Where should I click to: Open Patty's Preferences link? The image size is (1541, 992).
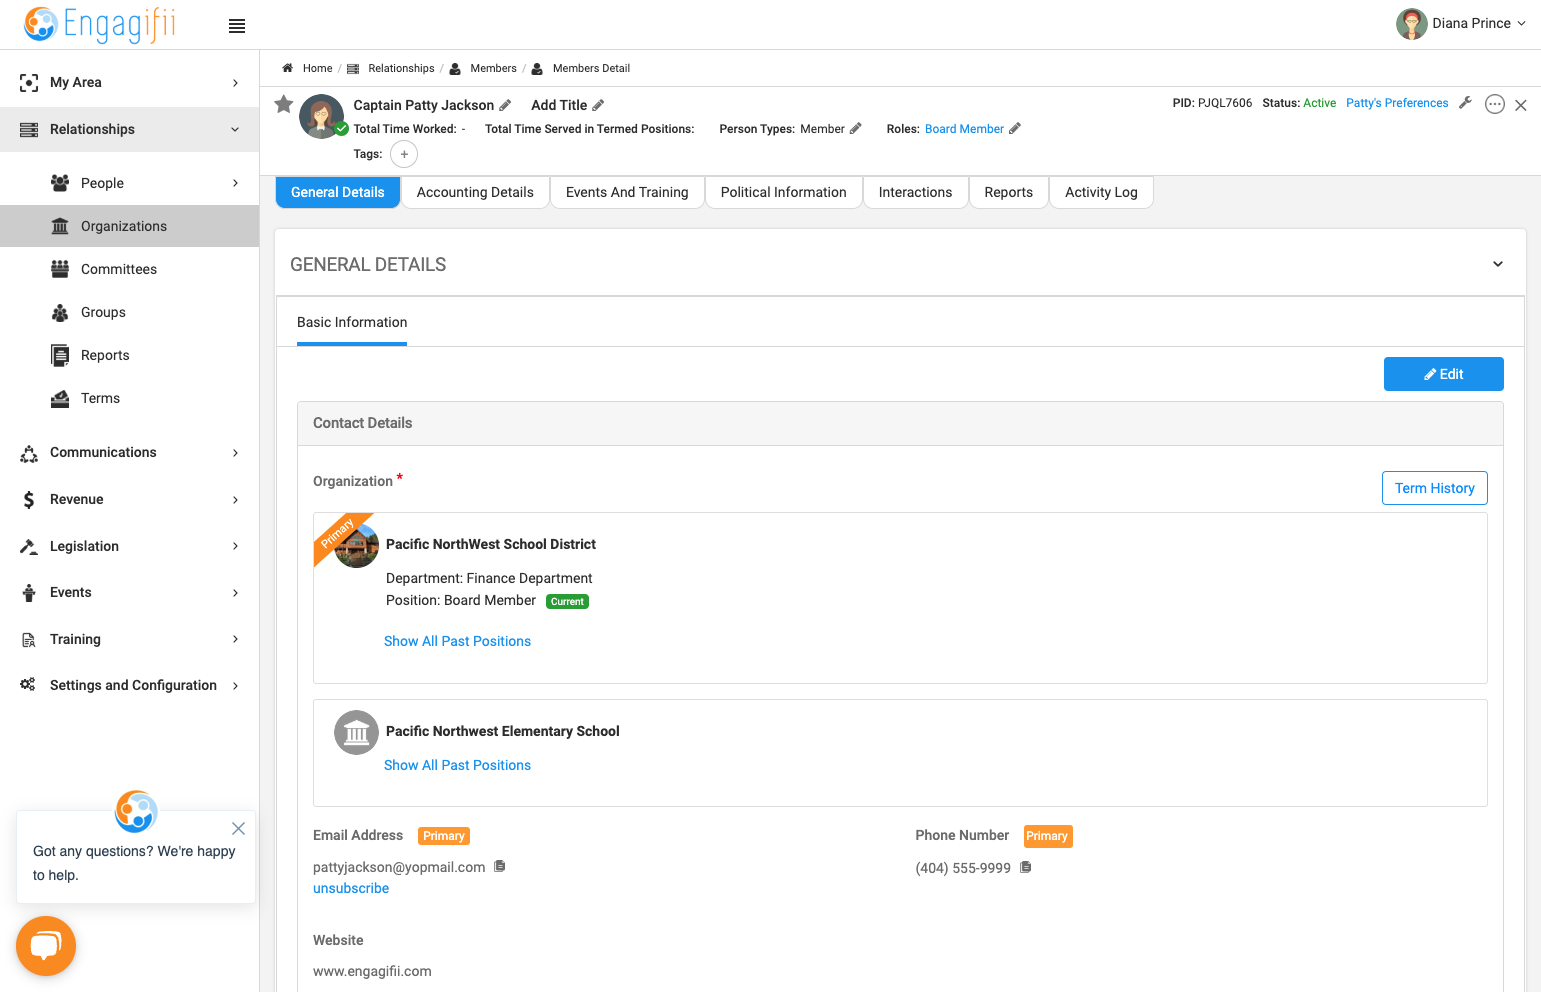click(x=1396, y=103)
